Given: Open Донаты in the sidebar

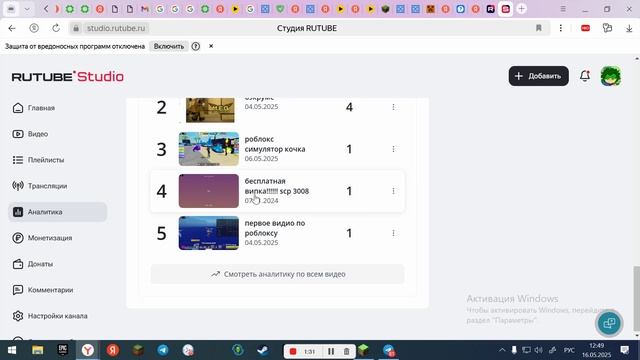Looking at the screenshot, I should pos(33,264).
